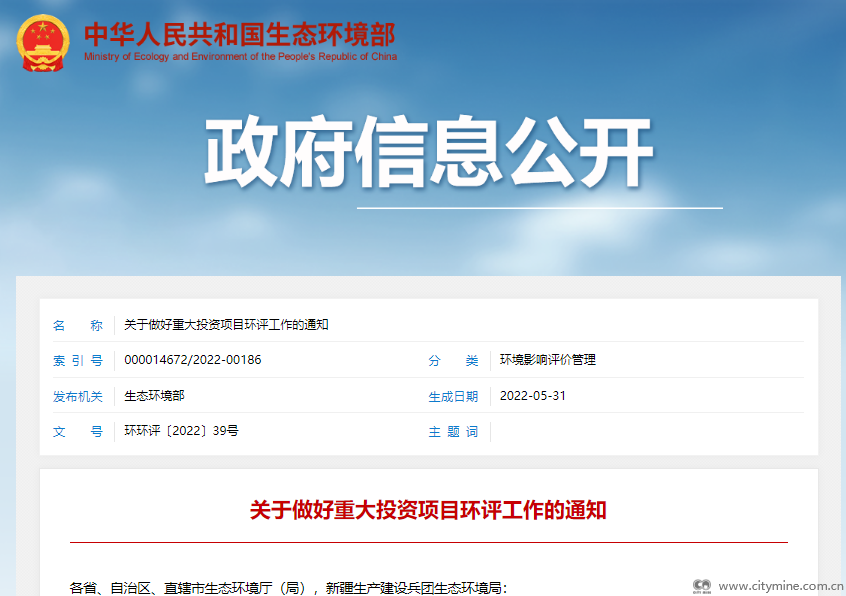Image resolution: width=846 pixels, height=596 pixels.
Task: Open the www.citymine.com.cn watermark link
Action: (780, 586)
